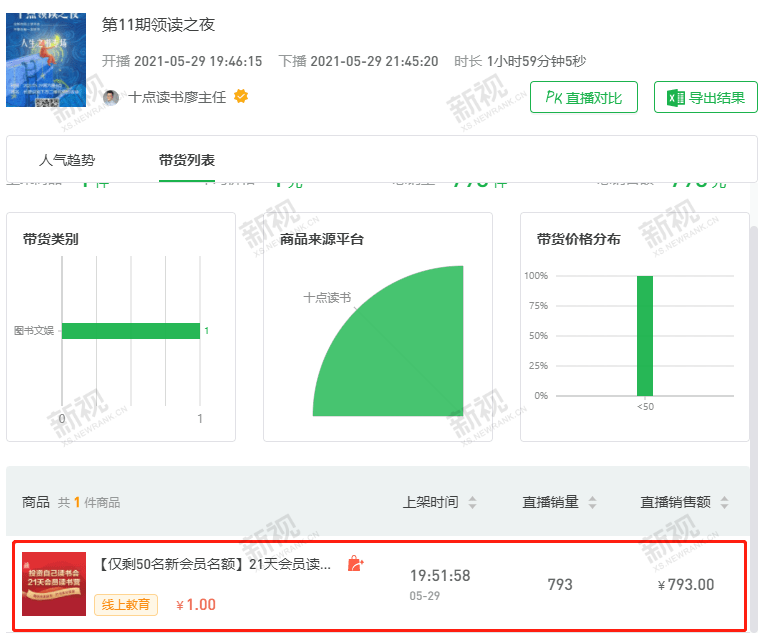Click the 线上教育 category tag
This screenshot has width=764, height=640.
(126, 604)
